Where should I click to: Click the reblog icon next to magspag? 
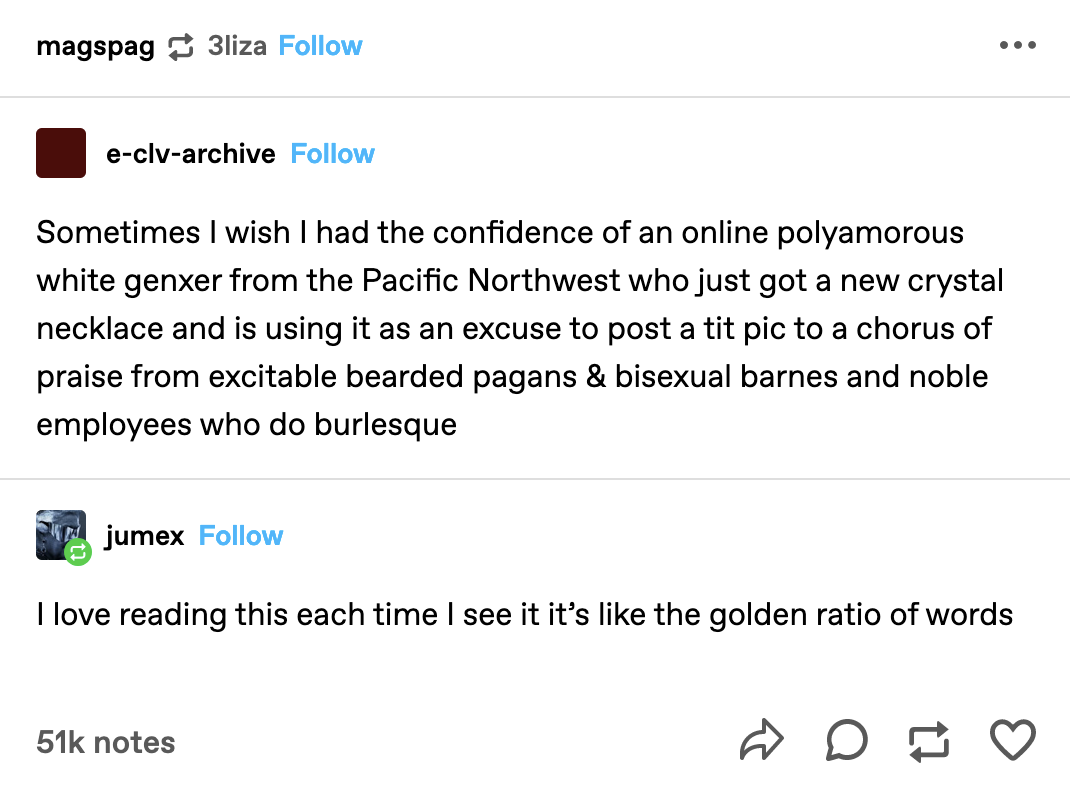181,46
